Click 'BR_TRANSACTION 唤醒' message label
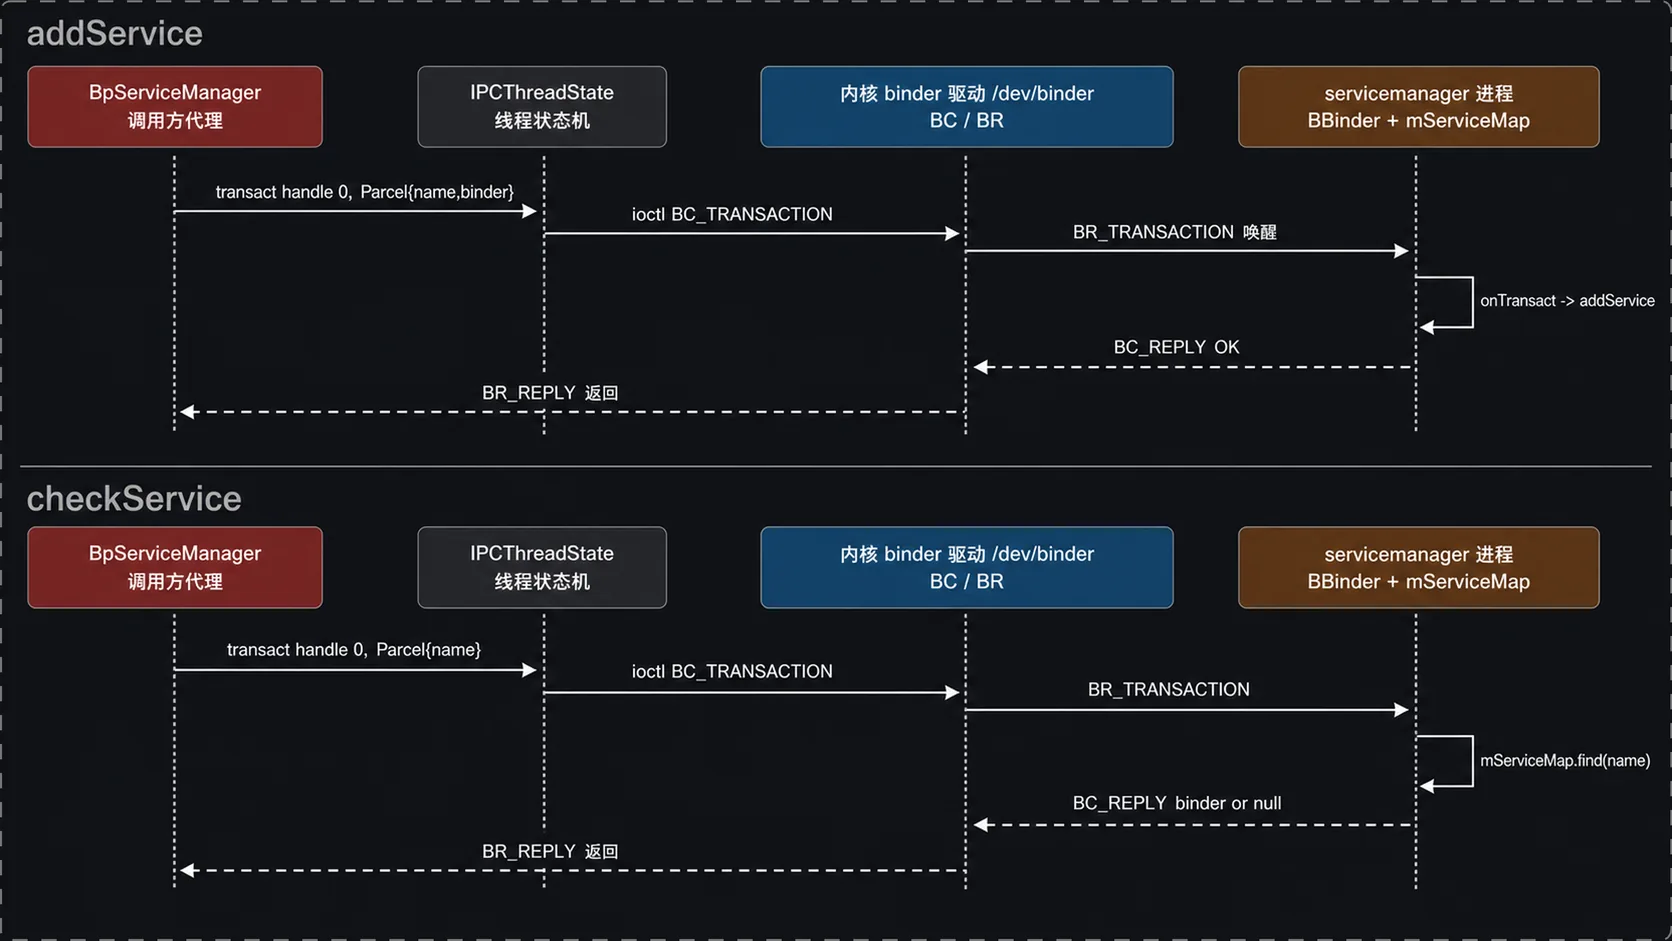 1175,232
